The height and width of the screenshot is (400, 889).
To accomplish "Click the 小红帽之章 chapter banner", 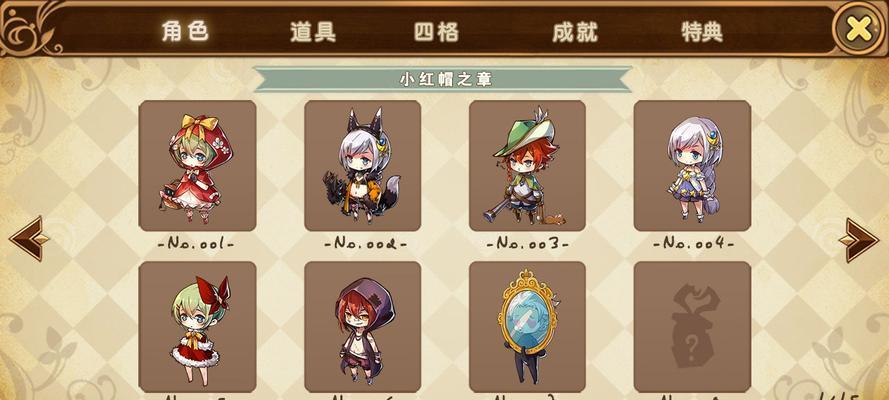I will [x=443, y=79].
